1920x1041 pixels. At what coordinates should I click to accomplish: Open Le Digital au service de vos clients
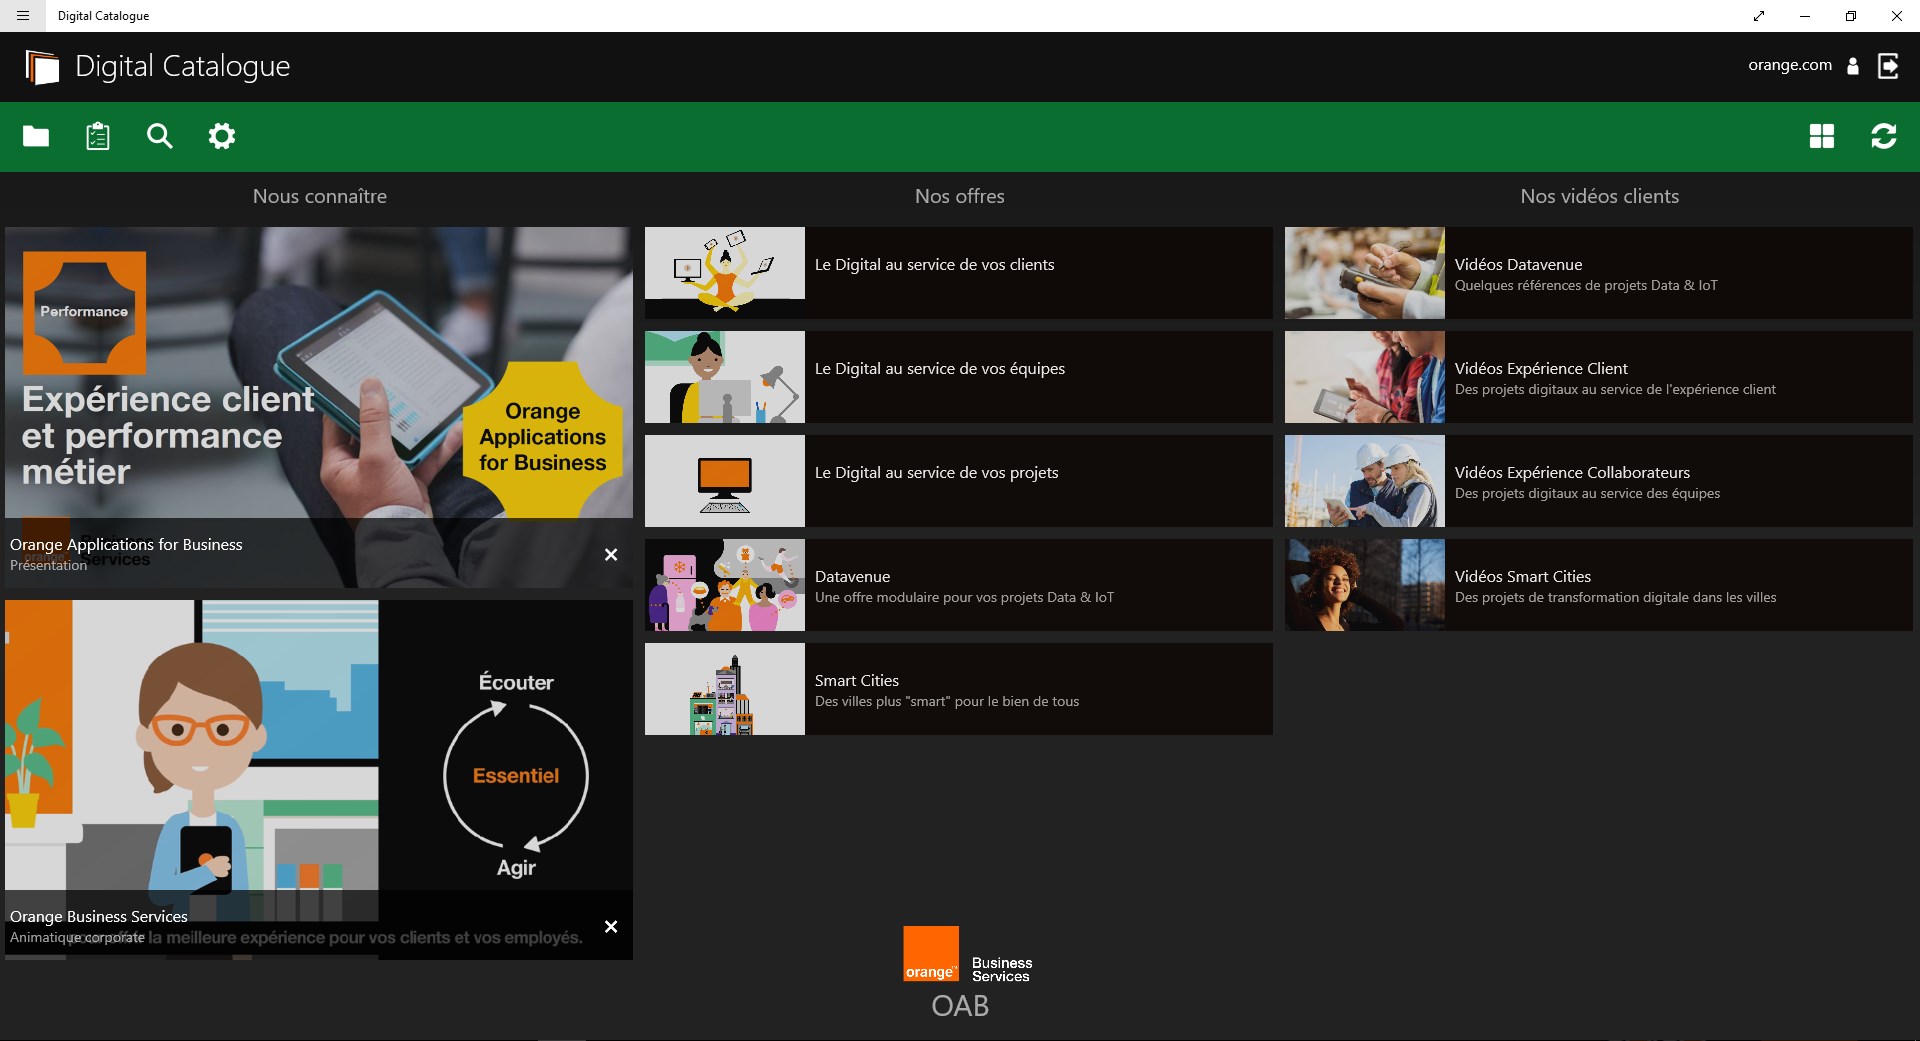tap(959, 273)
